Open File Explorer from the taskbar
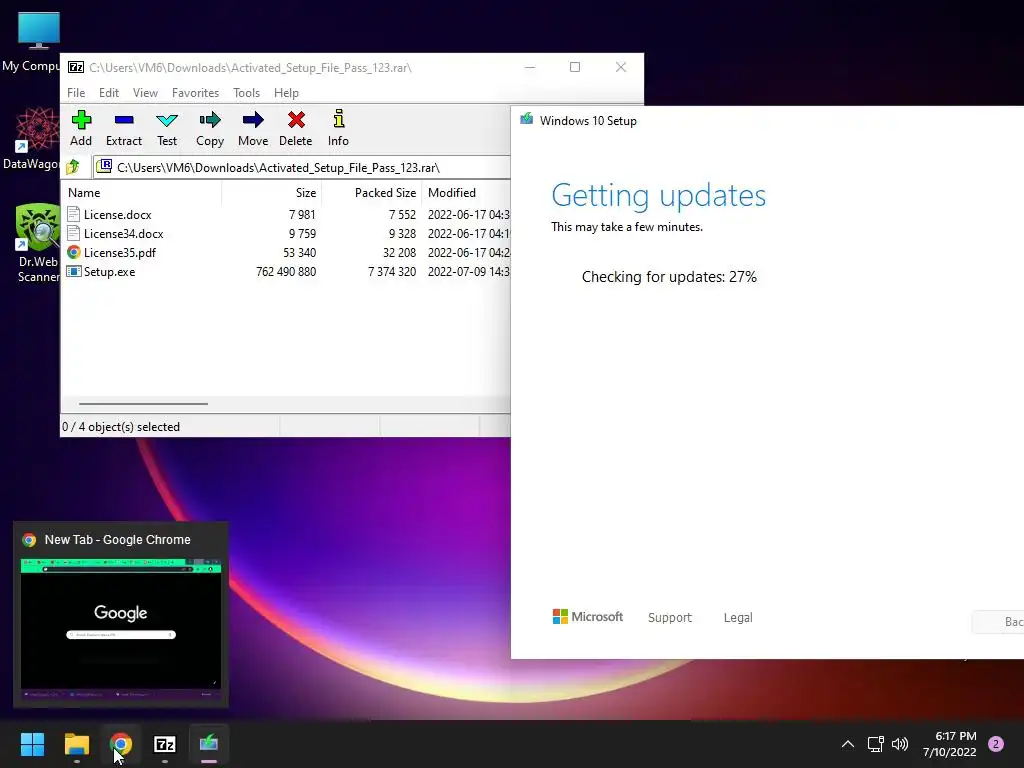The width and height of the screenshot is (1024, 768). [x=76, y=744]
